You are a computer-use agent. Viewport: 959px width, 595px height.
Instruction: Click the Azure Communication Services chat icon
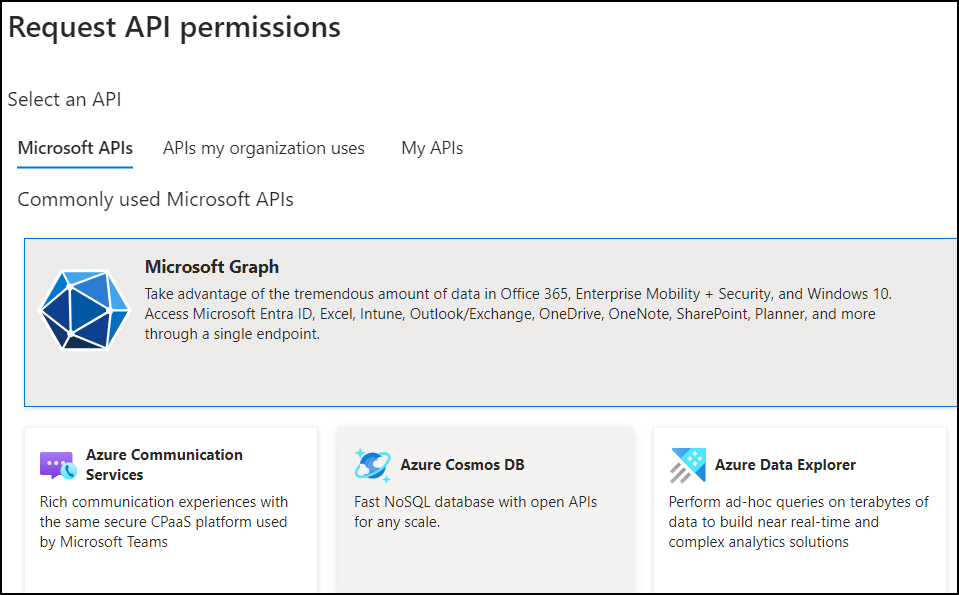tap(58, 465)
